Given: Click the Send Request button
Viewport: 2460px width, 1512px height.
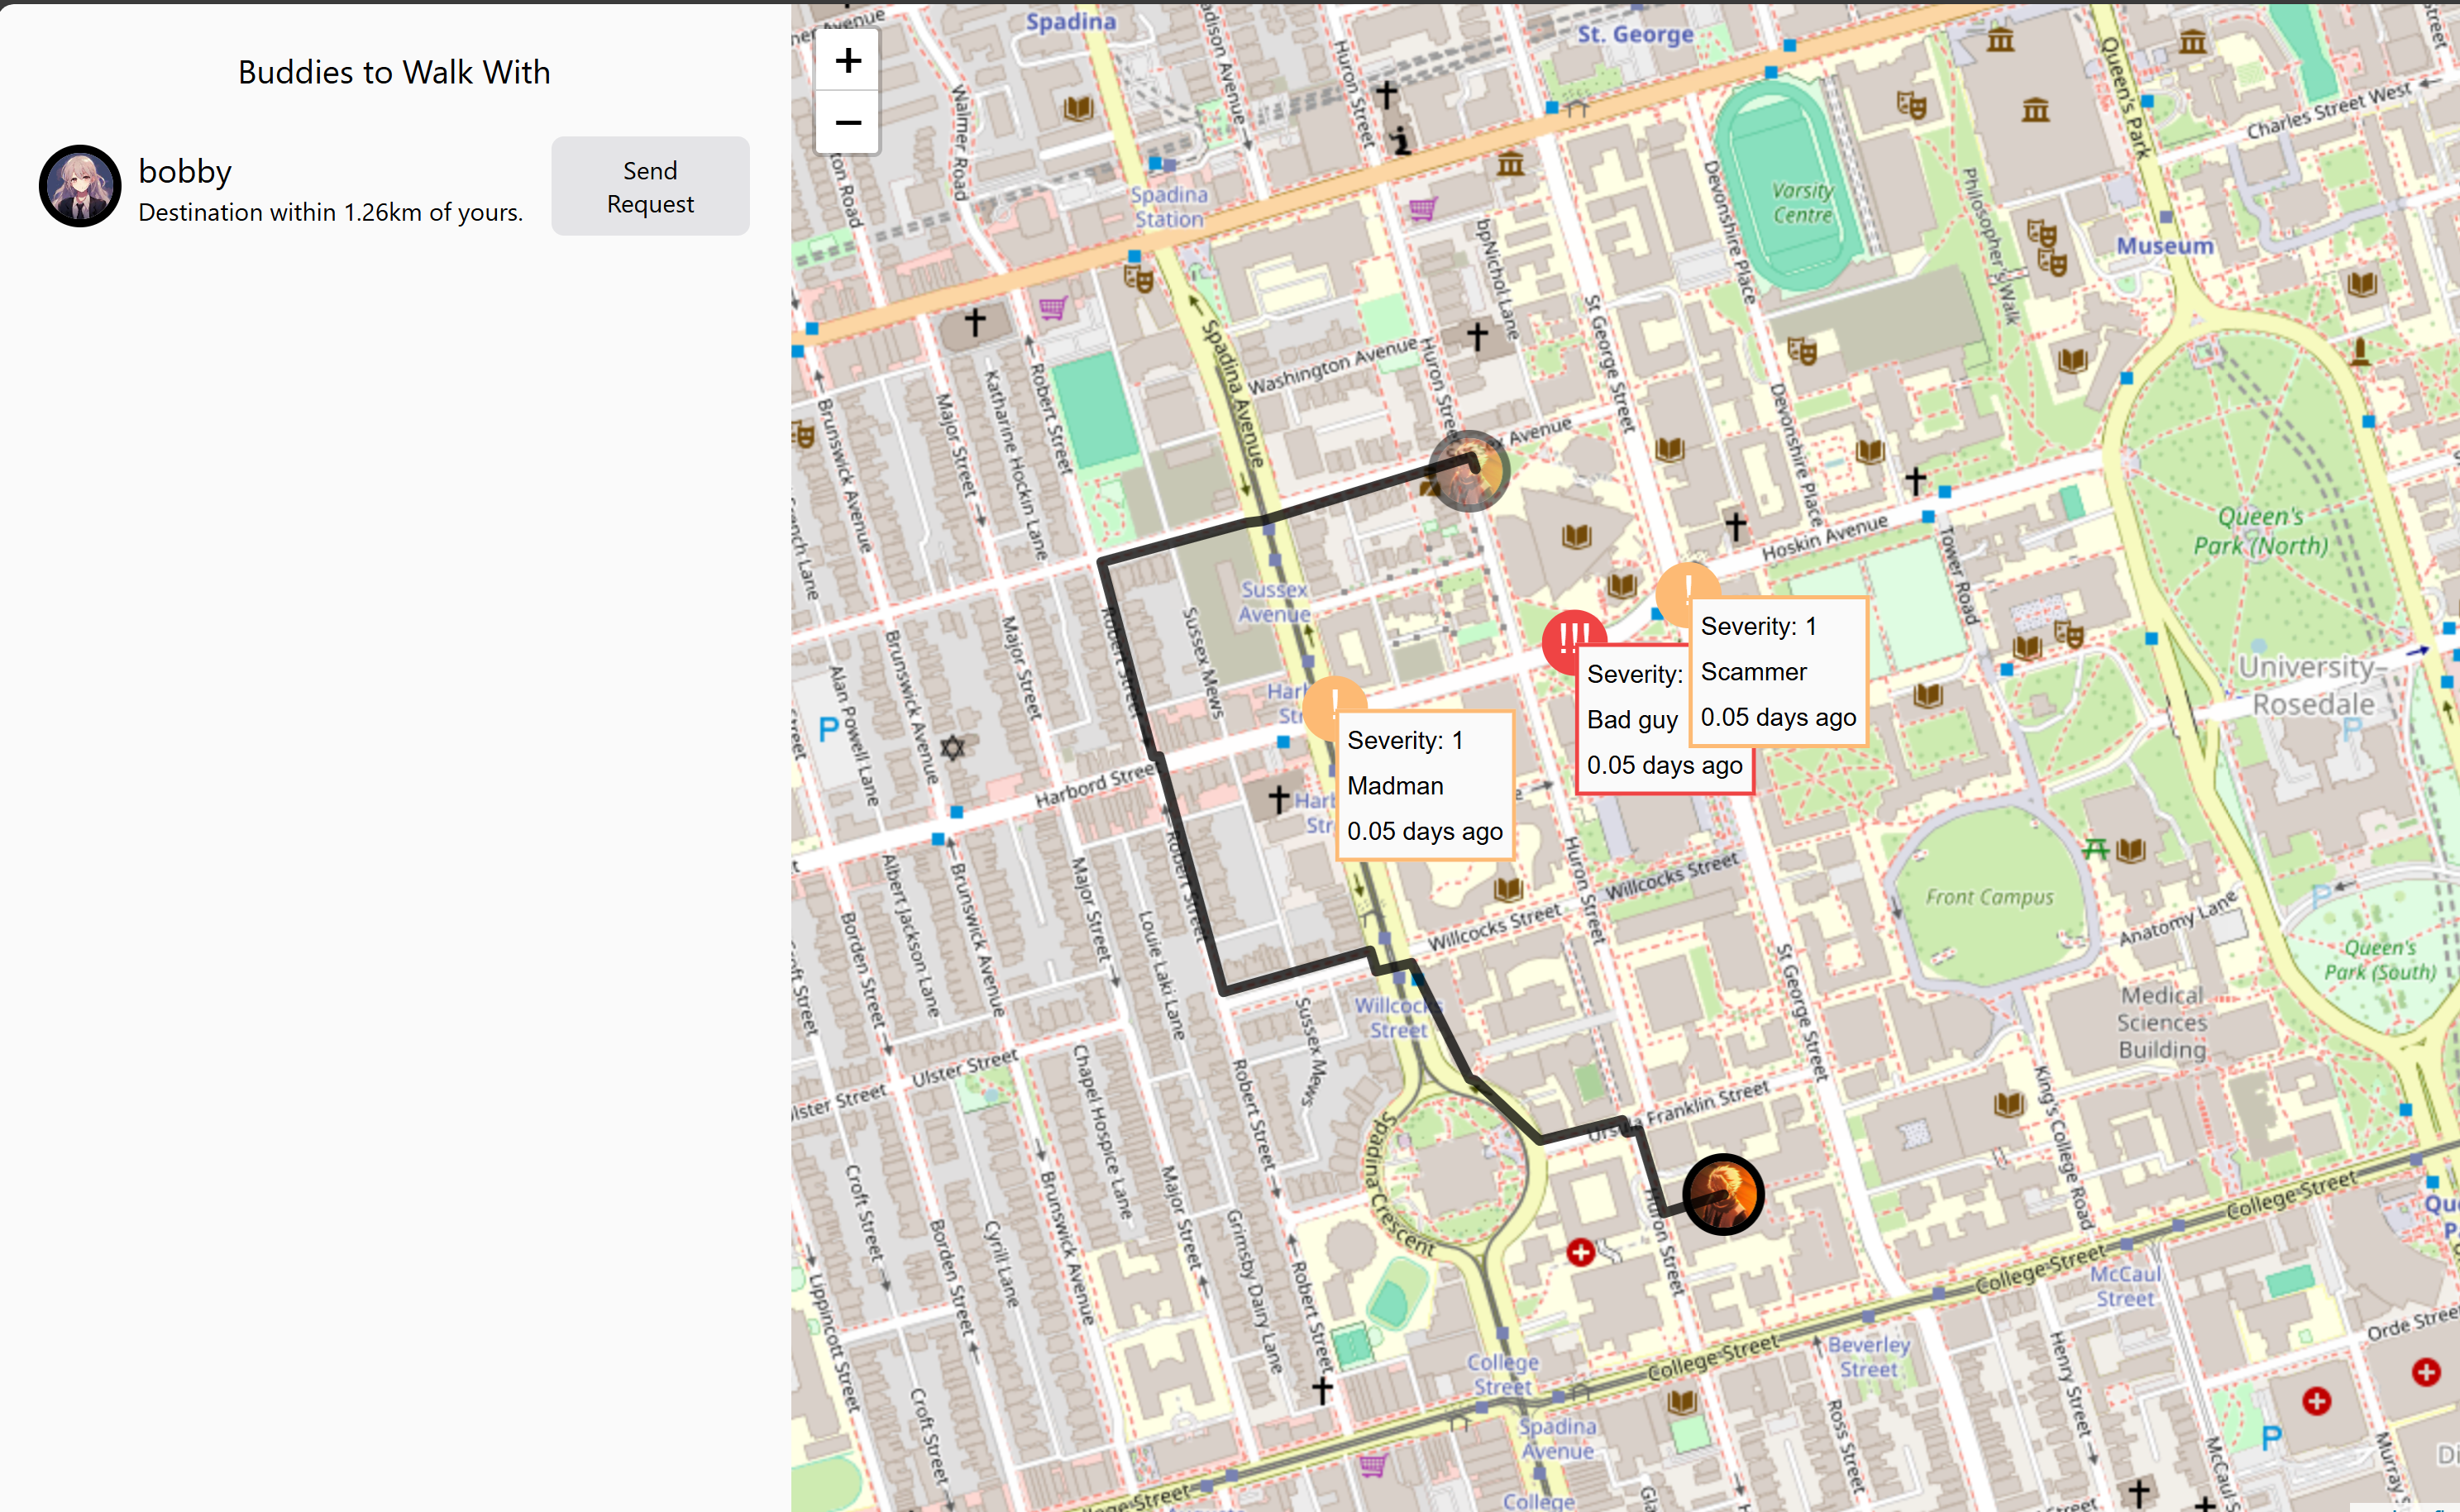Looking at the screenshot, I should [x=650, y=187].
